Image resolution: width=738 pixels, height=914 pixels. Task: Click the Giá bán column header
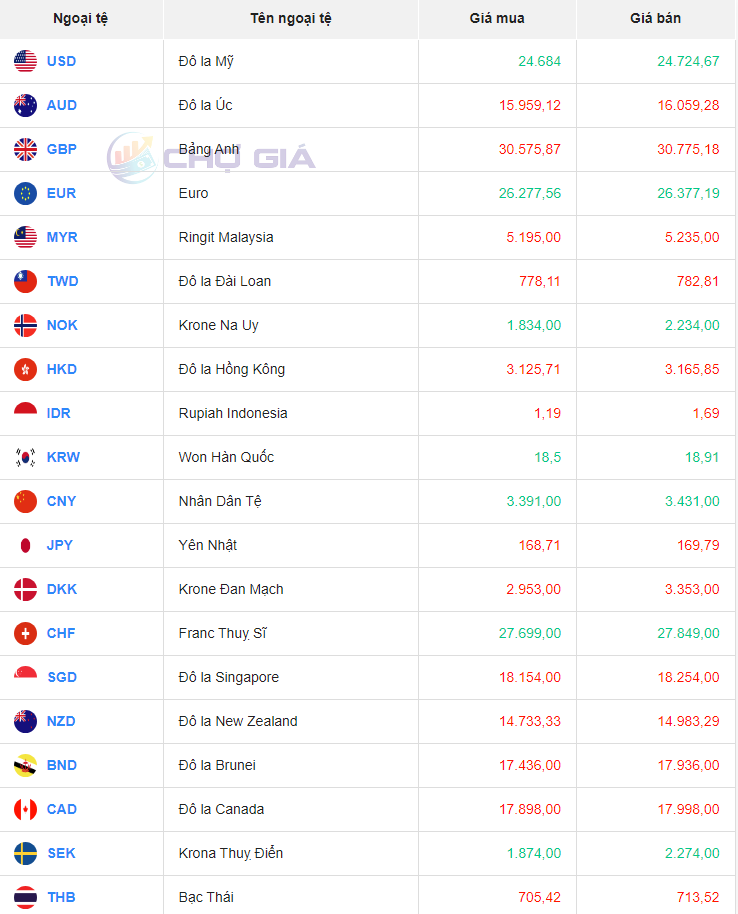(656, 18)
